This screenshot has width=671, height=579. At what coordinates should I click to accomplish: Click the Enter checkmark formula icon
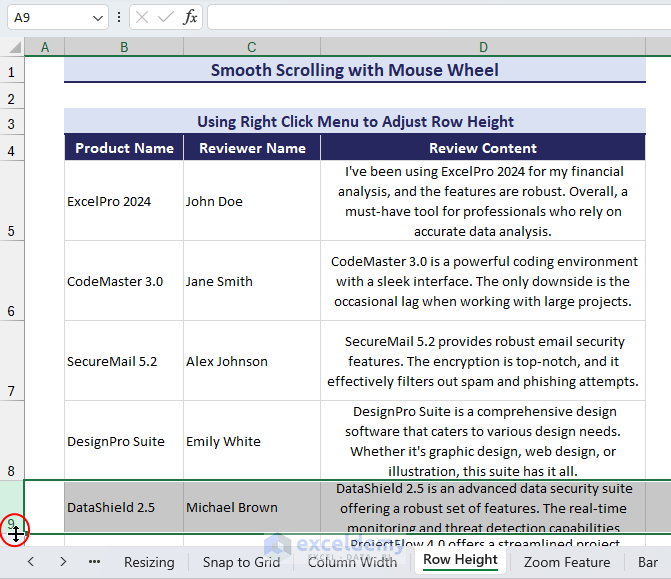click(x=166, y=18)
